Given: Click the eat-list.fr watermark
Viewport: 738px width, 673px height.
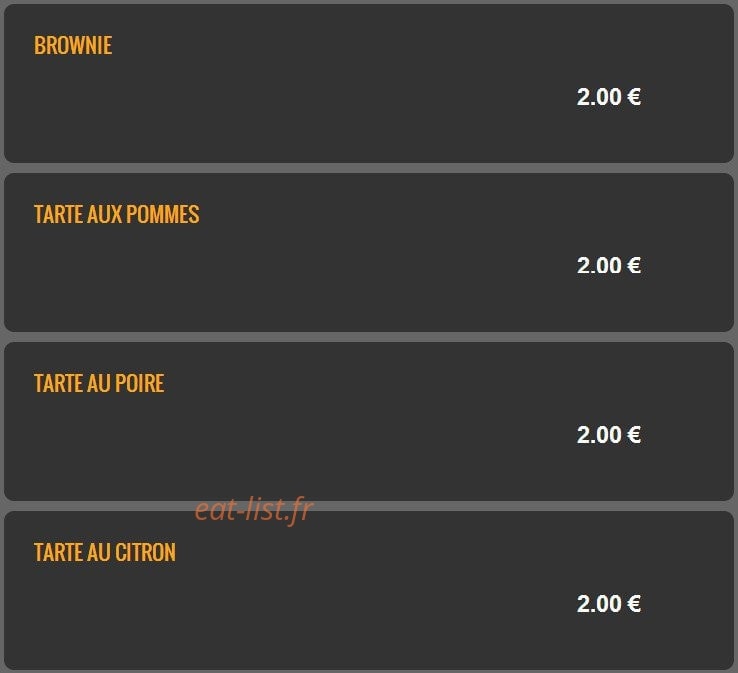Looking at the screenshot, I should 254,510.
